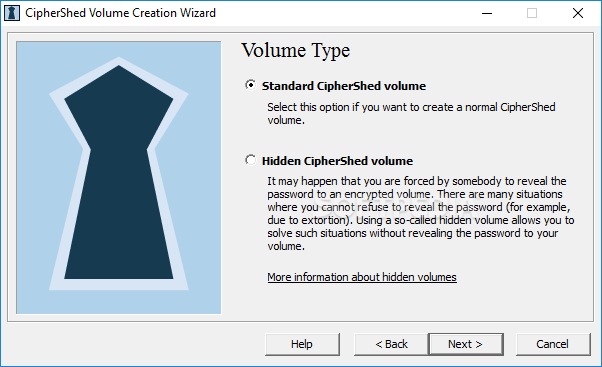This screenshot has width=602, height=367.
Task: Click the 'Select this option if you want' description
Action: tap(411, 113)
